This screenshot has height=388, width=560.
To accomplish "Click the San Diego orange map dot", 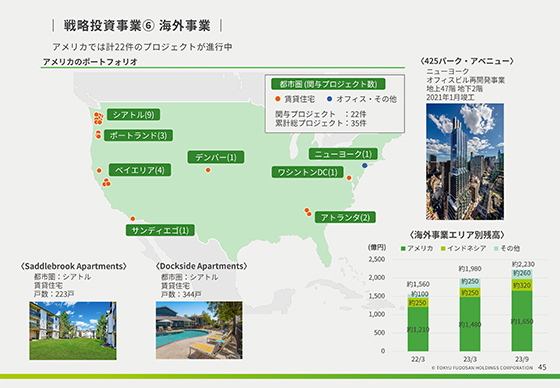I will click(x=132, y=219).
